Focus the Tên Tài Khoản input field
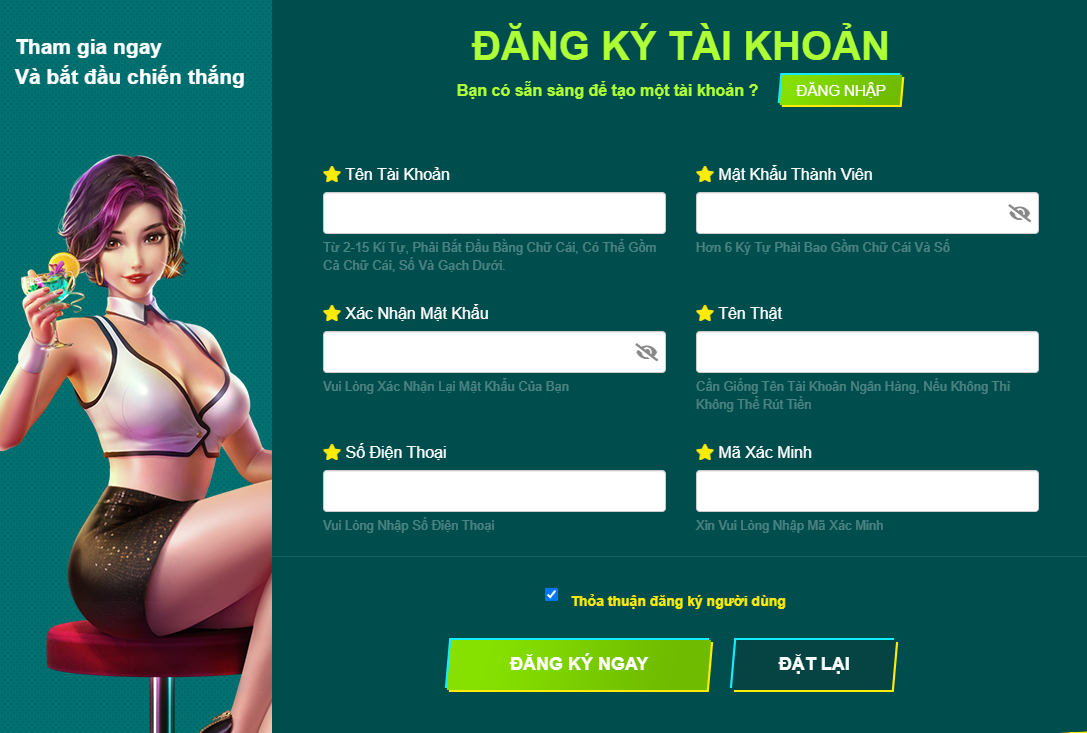 [494, 213]
